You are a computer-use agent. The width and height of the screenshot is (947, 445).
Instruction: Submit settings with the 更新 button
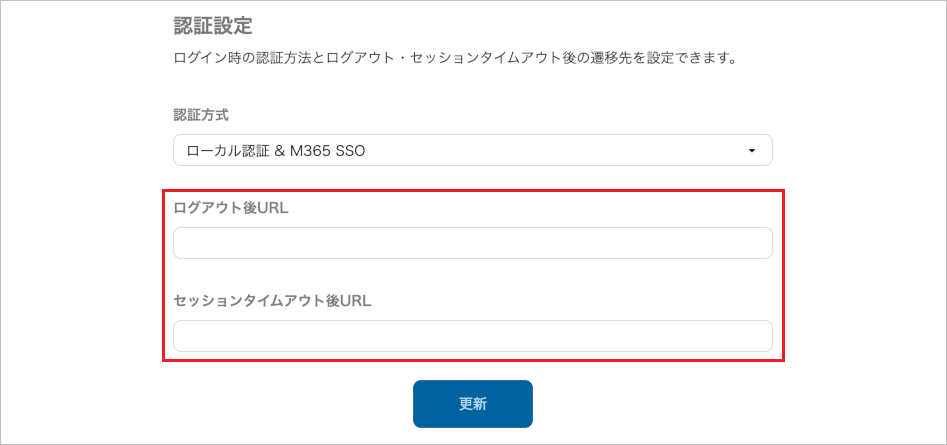[472, 404]
